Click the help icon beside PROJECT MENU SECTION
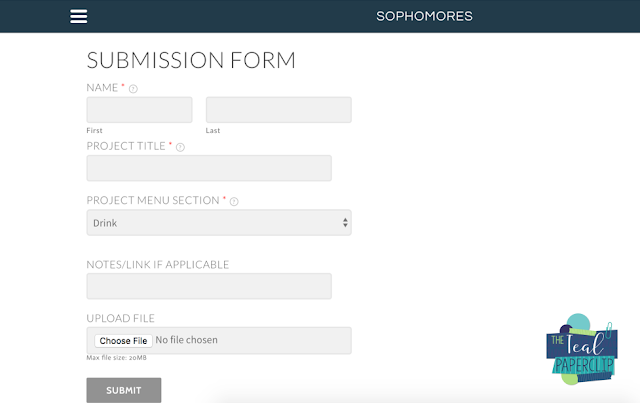Viewport: 640px width, 403px height. coord(234,201)
